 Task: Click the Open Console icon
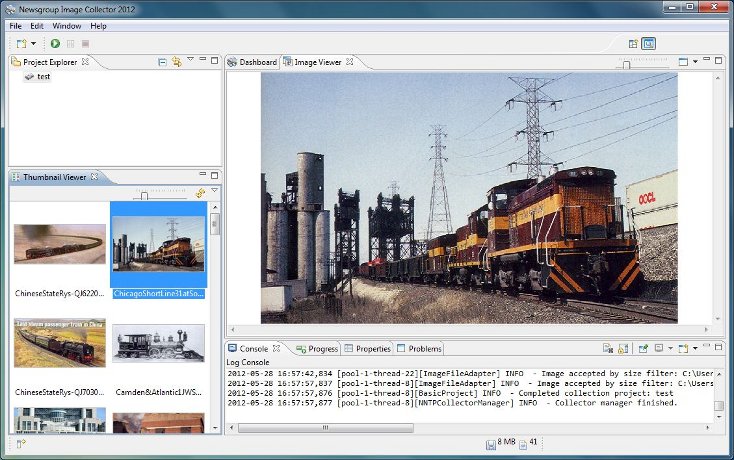683,348
